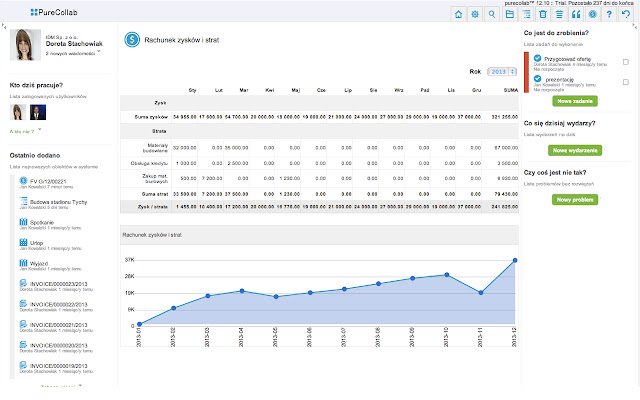Click the invoice icon beside INVOICE/0000022/2013
The width and height of the screenshot is (640, 400).
[x=23, y=304]
